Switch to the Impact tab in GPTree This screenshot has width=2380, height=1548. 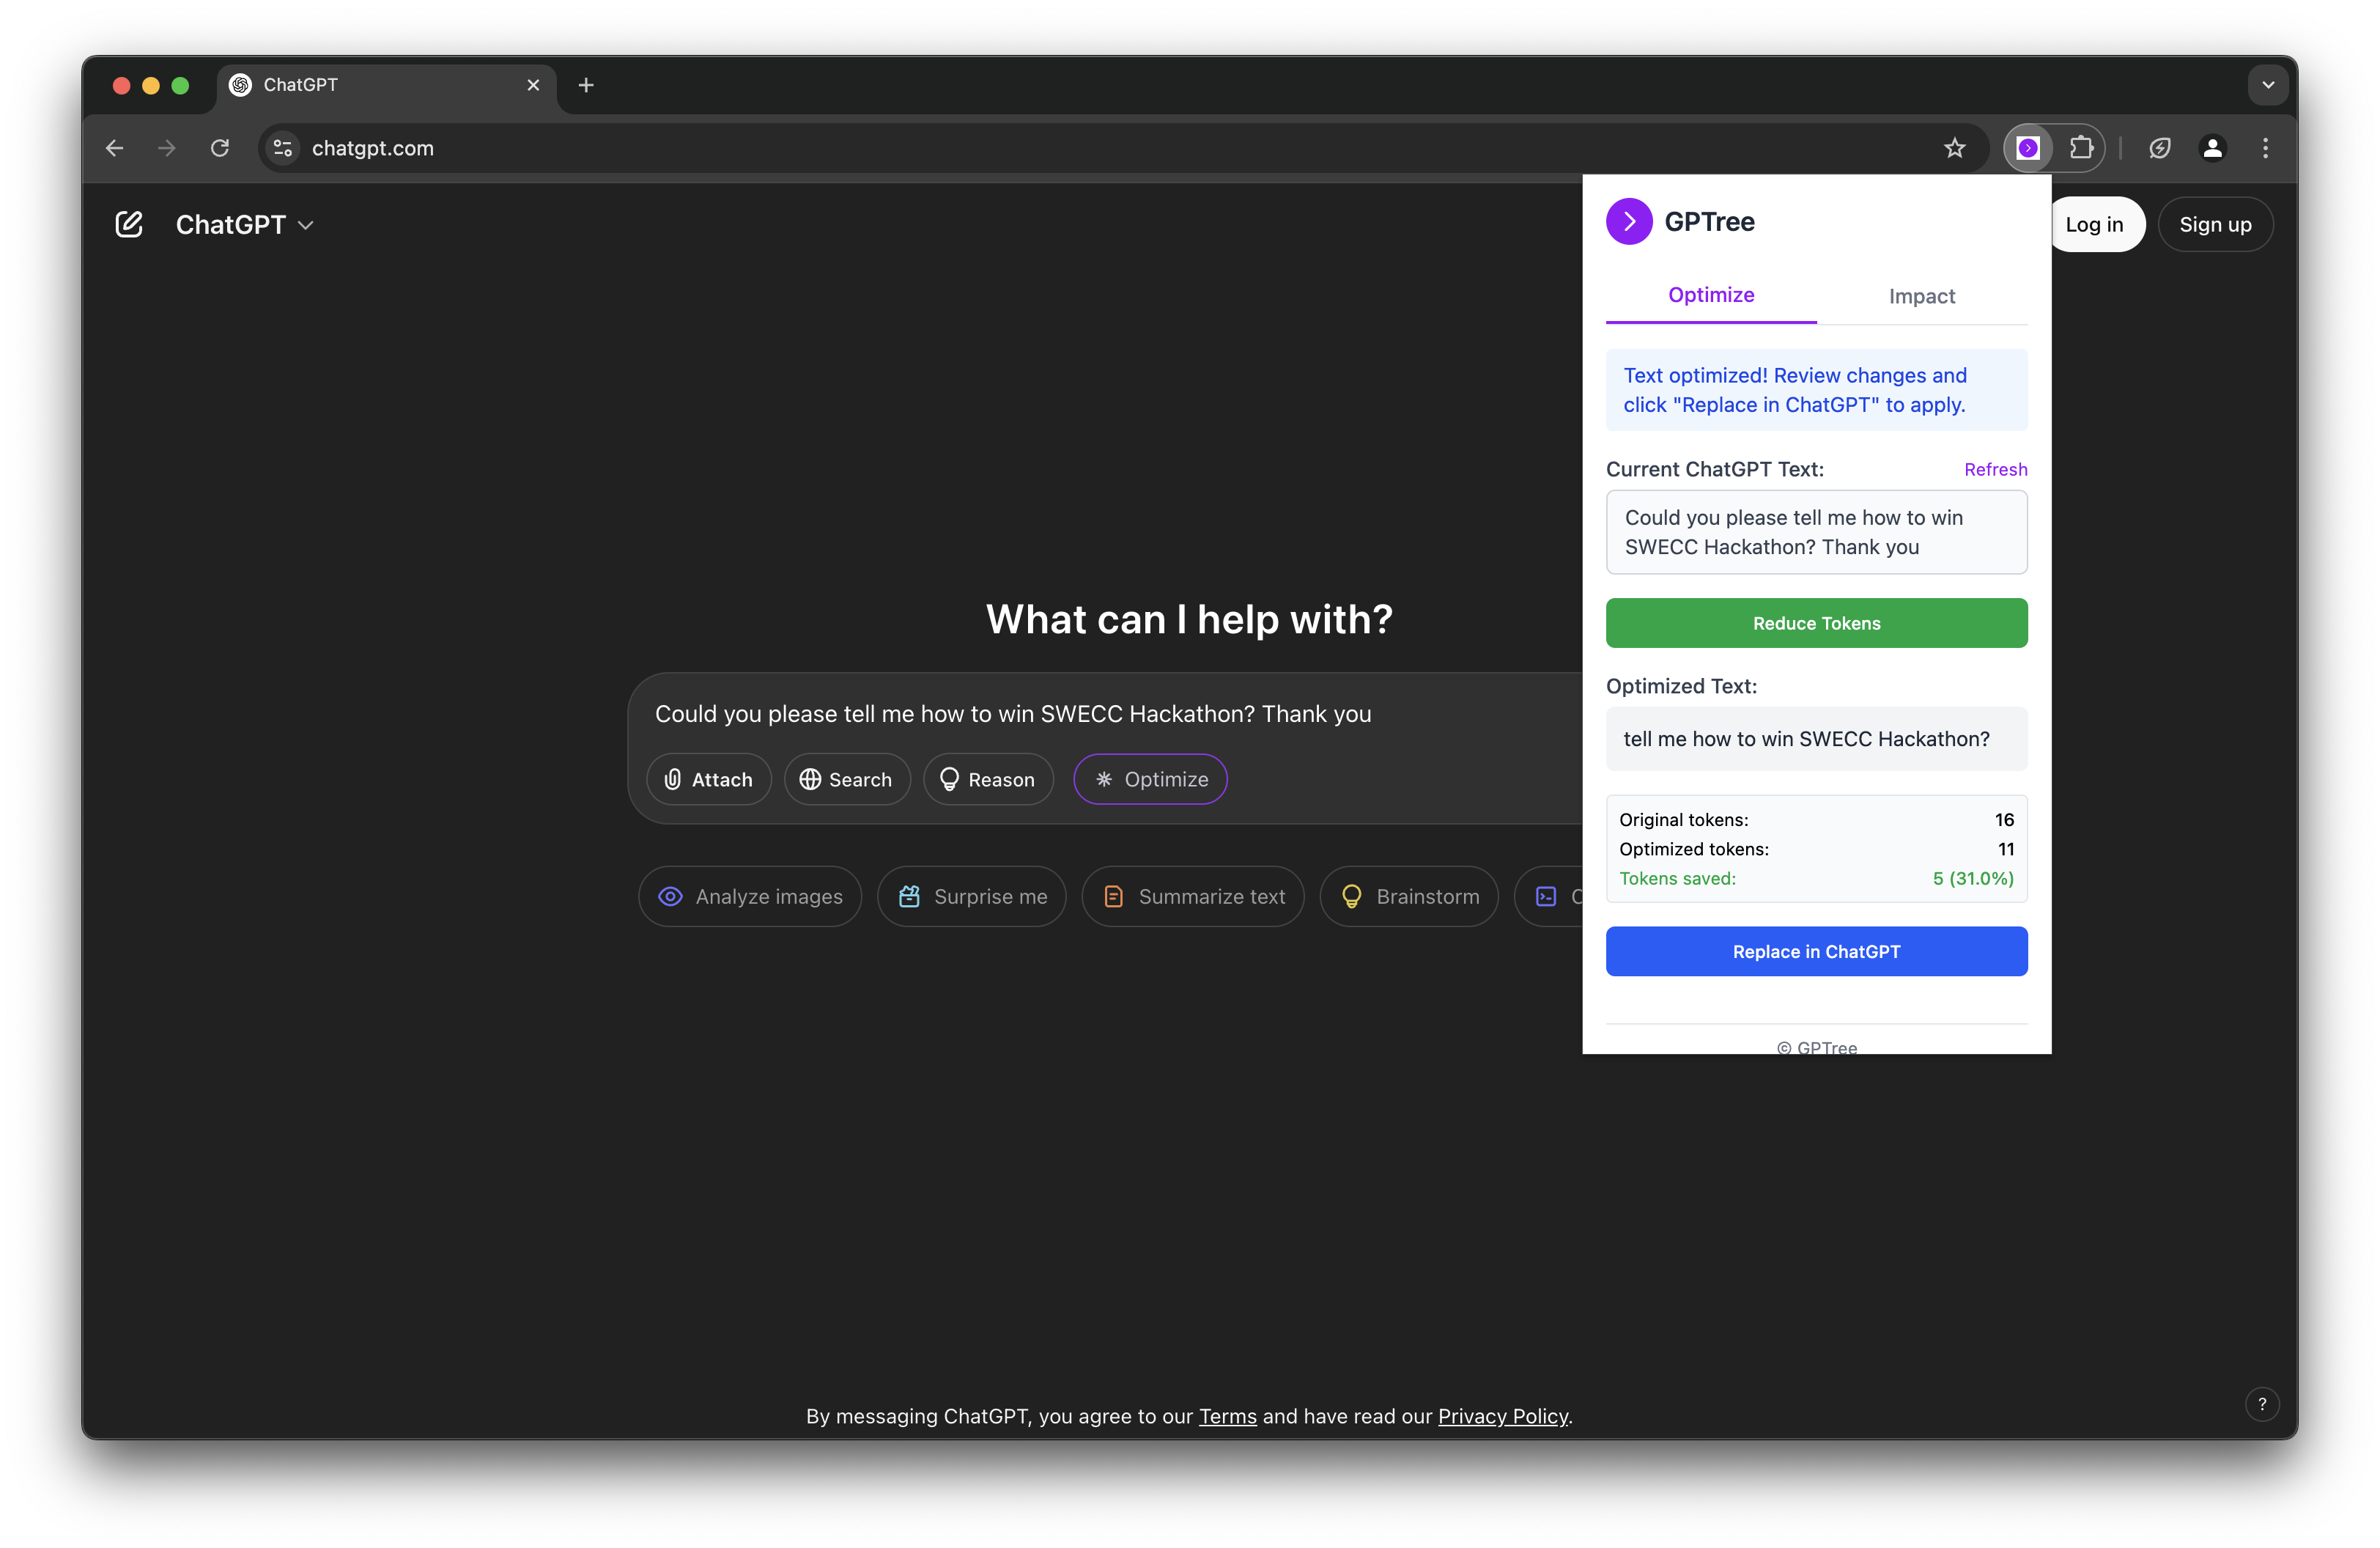(1921, 296)
